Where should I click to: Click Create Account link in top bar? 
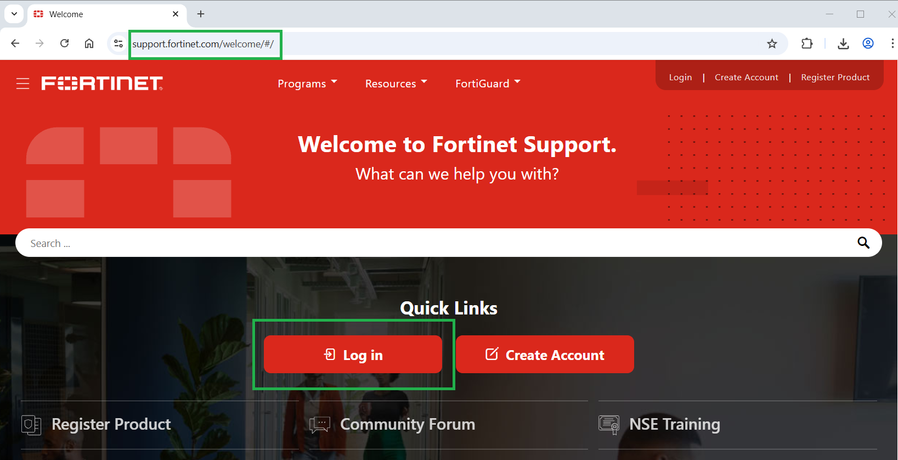[746, 77]
